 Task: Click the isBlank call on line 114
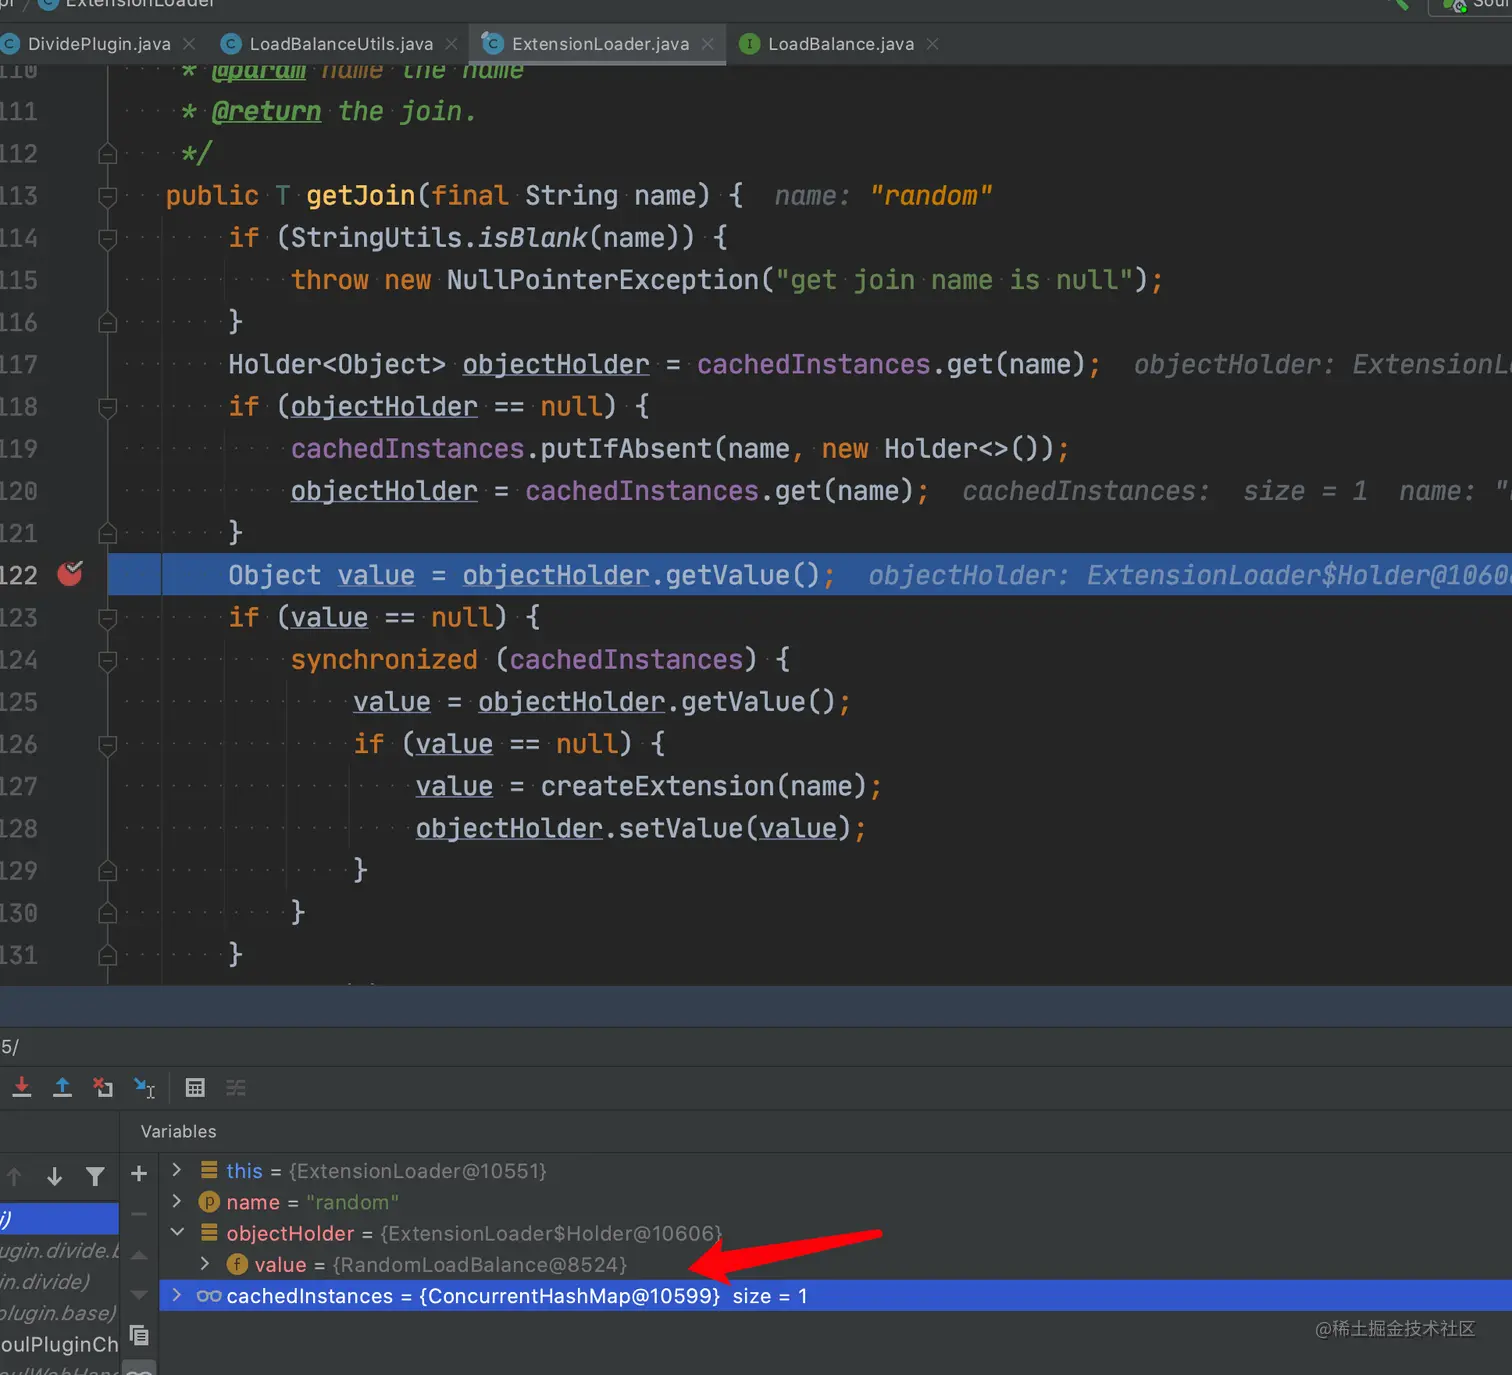pos(532,237)
